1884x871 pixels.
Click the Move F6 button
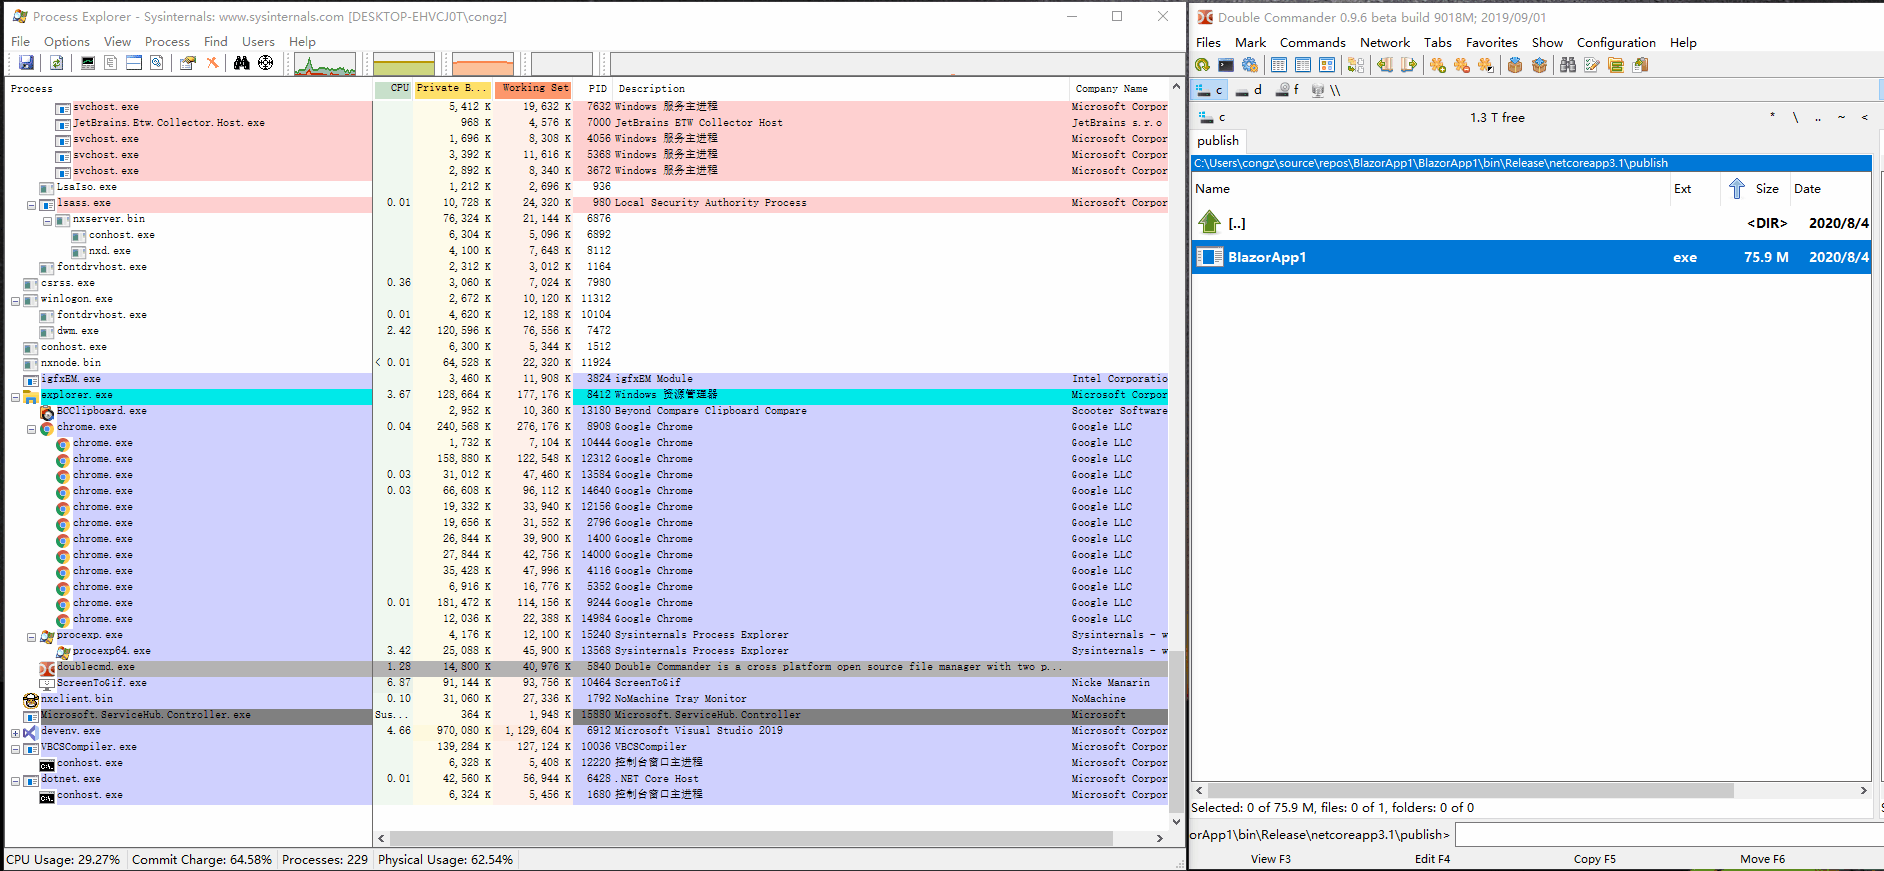1762,859
